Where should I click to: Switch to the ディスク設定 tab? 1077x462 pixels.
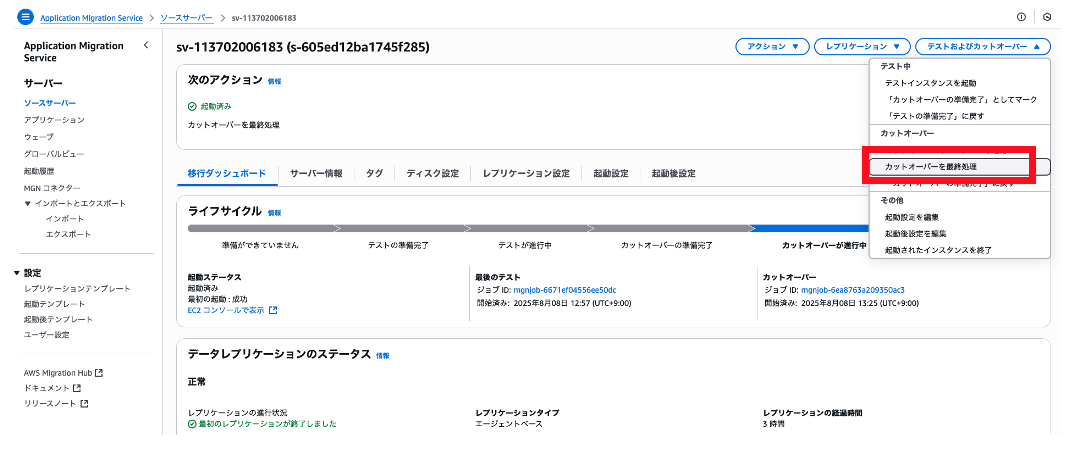click(x=432, y=174)
